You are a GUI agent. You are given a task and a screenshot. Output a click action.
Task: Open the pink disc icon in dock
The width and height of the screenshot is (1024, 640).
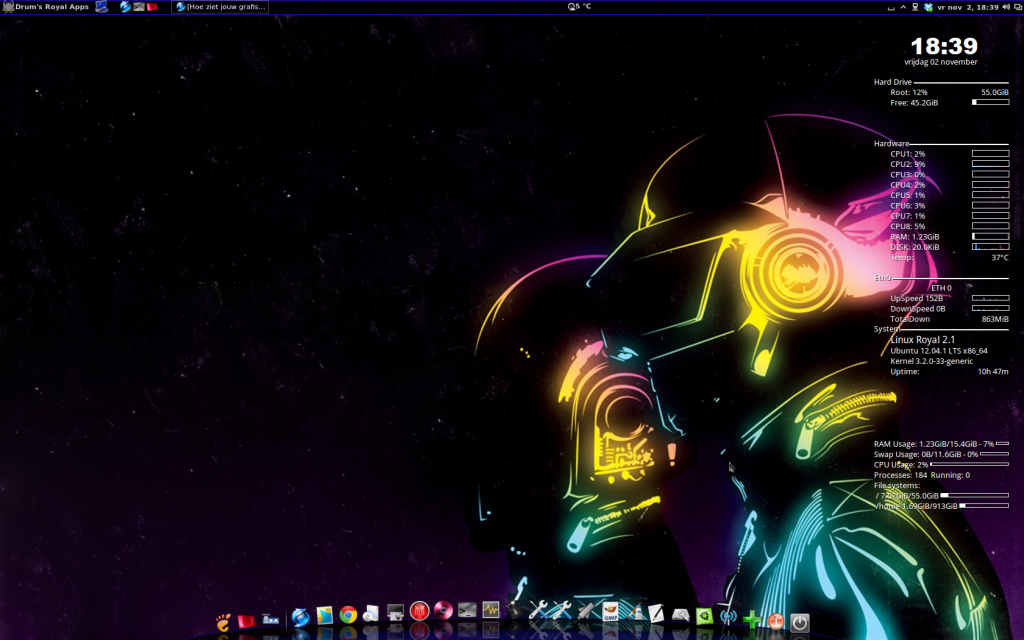pos(444,612)
